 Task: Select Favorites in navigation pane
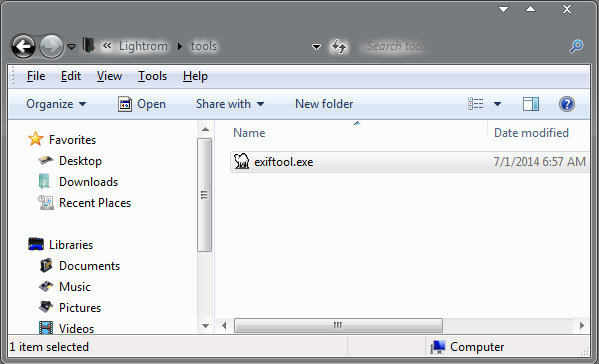[x=72, y=140]
